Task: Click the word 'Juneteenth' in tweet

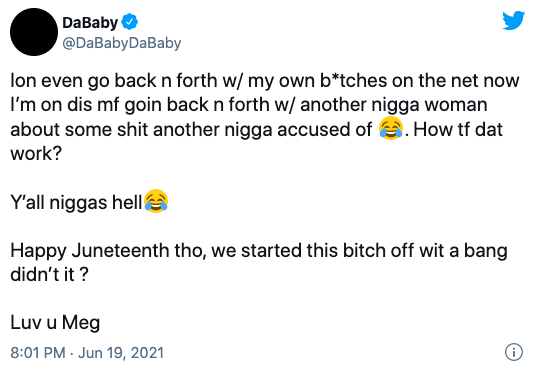Action: pyautogui.click(x=120, y=250)
